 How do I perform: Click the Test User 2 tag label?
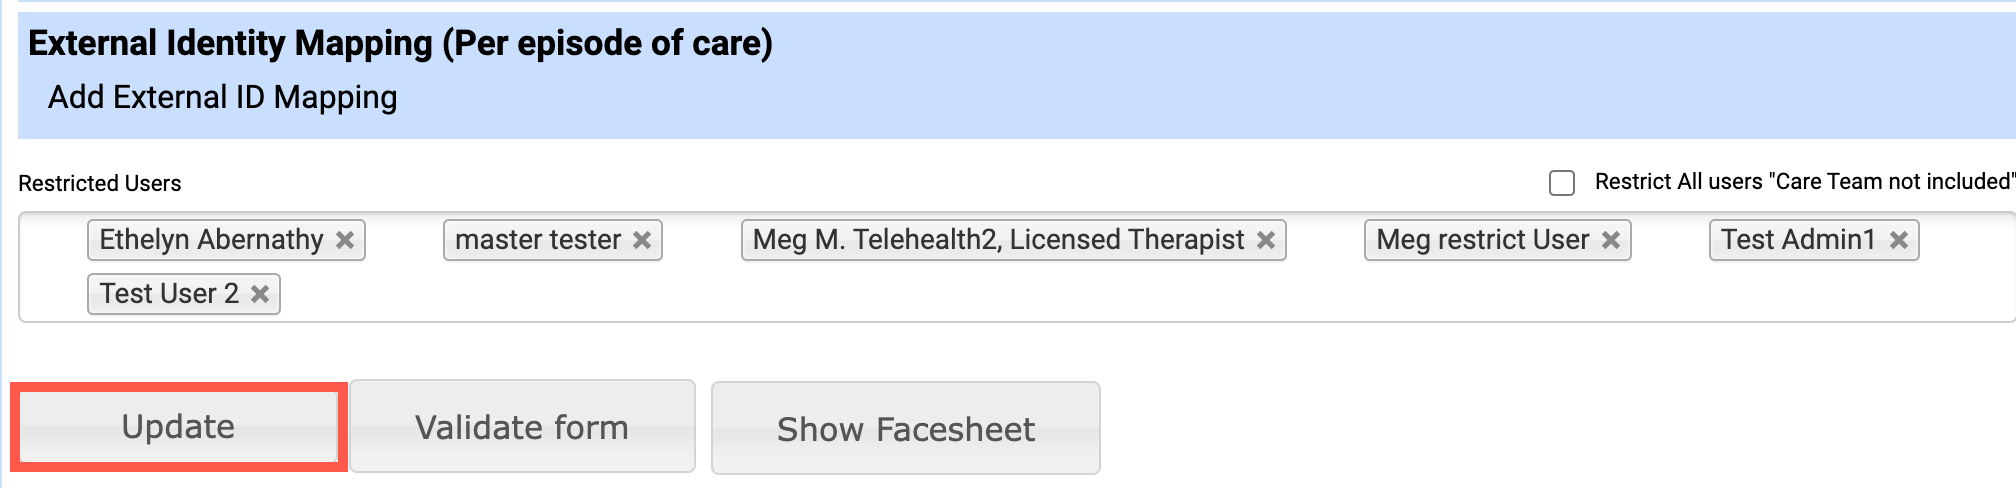(x=169, y=294)
